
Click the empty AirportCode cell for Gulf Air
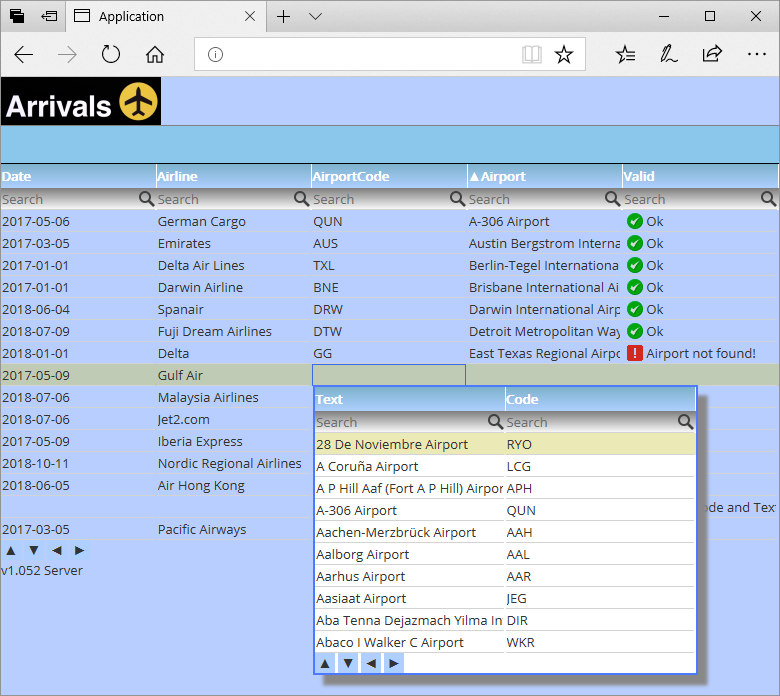coord(389,375)
